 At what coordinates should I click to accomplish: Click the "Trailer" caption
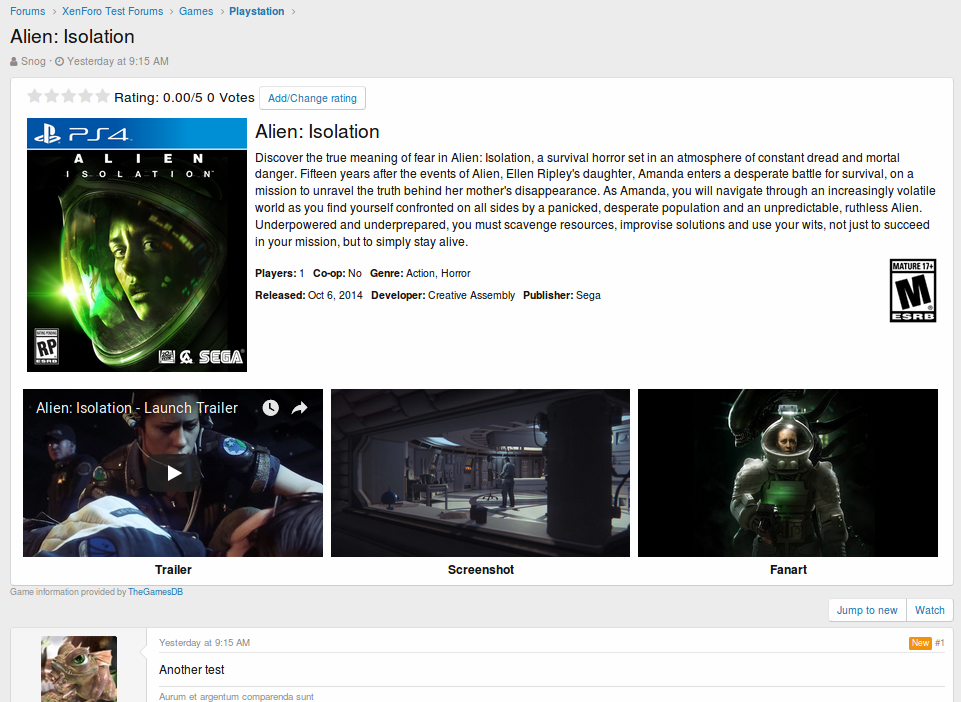pos(173,570)
